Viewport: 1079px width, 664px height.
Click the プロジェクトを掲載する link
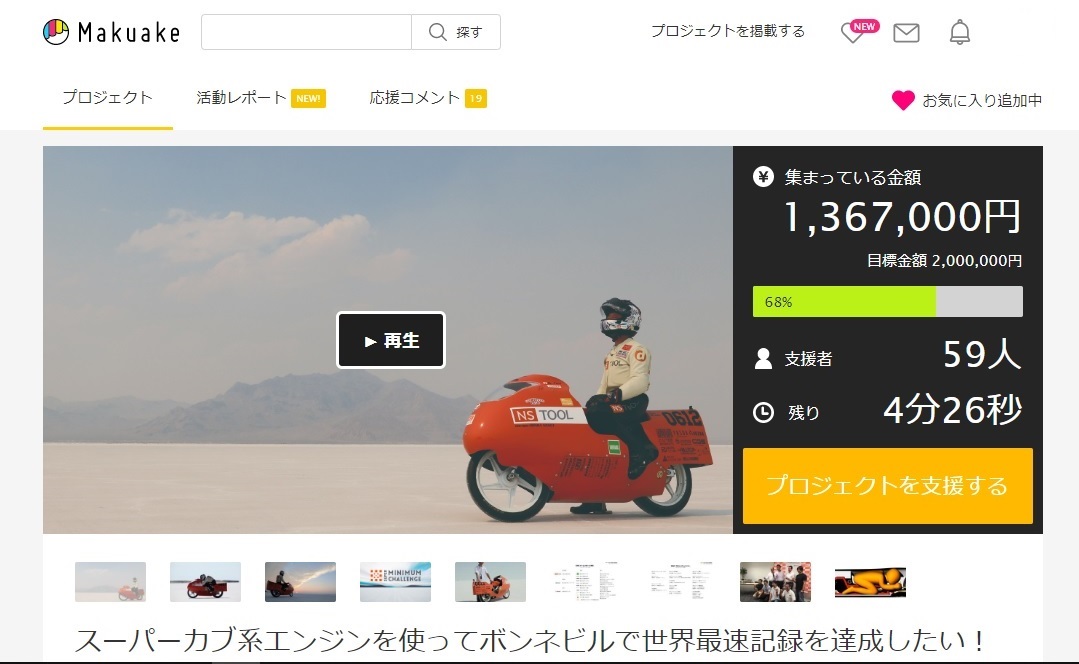point(727,31)
